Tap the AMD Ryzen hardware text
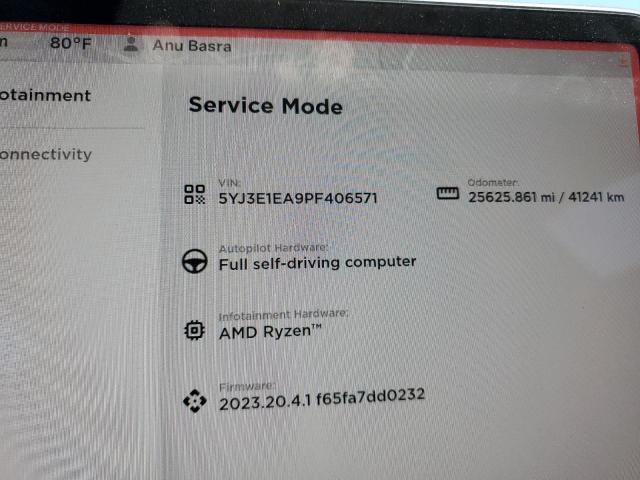The image size is (640, 480). click(270, 331)
